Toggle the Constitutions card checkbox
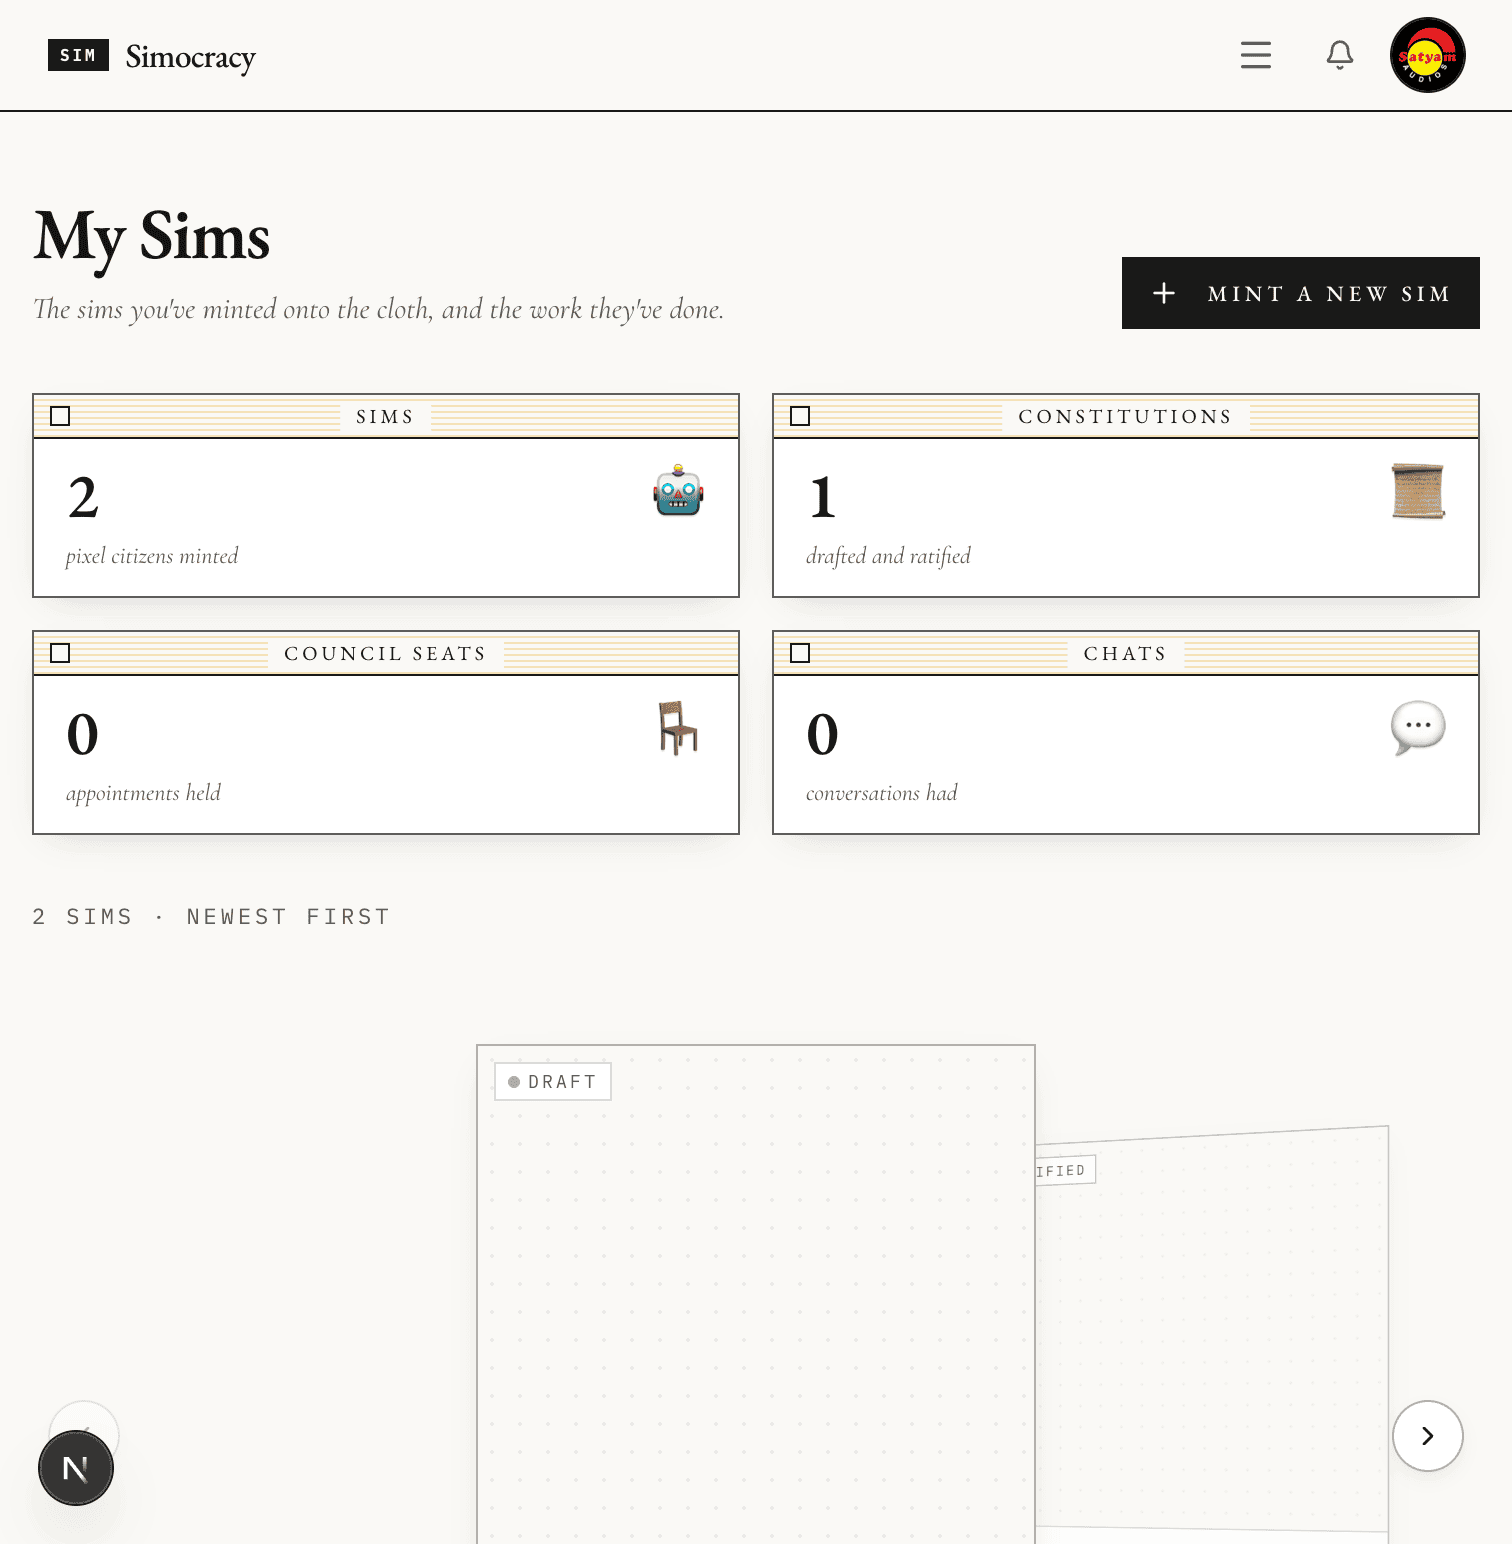Screen dimensions: 1512x1544 point(800,416)
